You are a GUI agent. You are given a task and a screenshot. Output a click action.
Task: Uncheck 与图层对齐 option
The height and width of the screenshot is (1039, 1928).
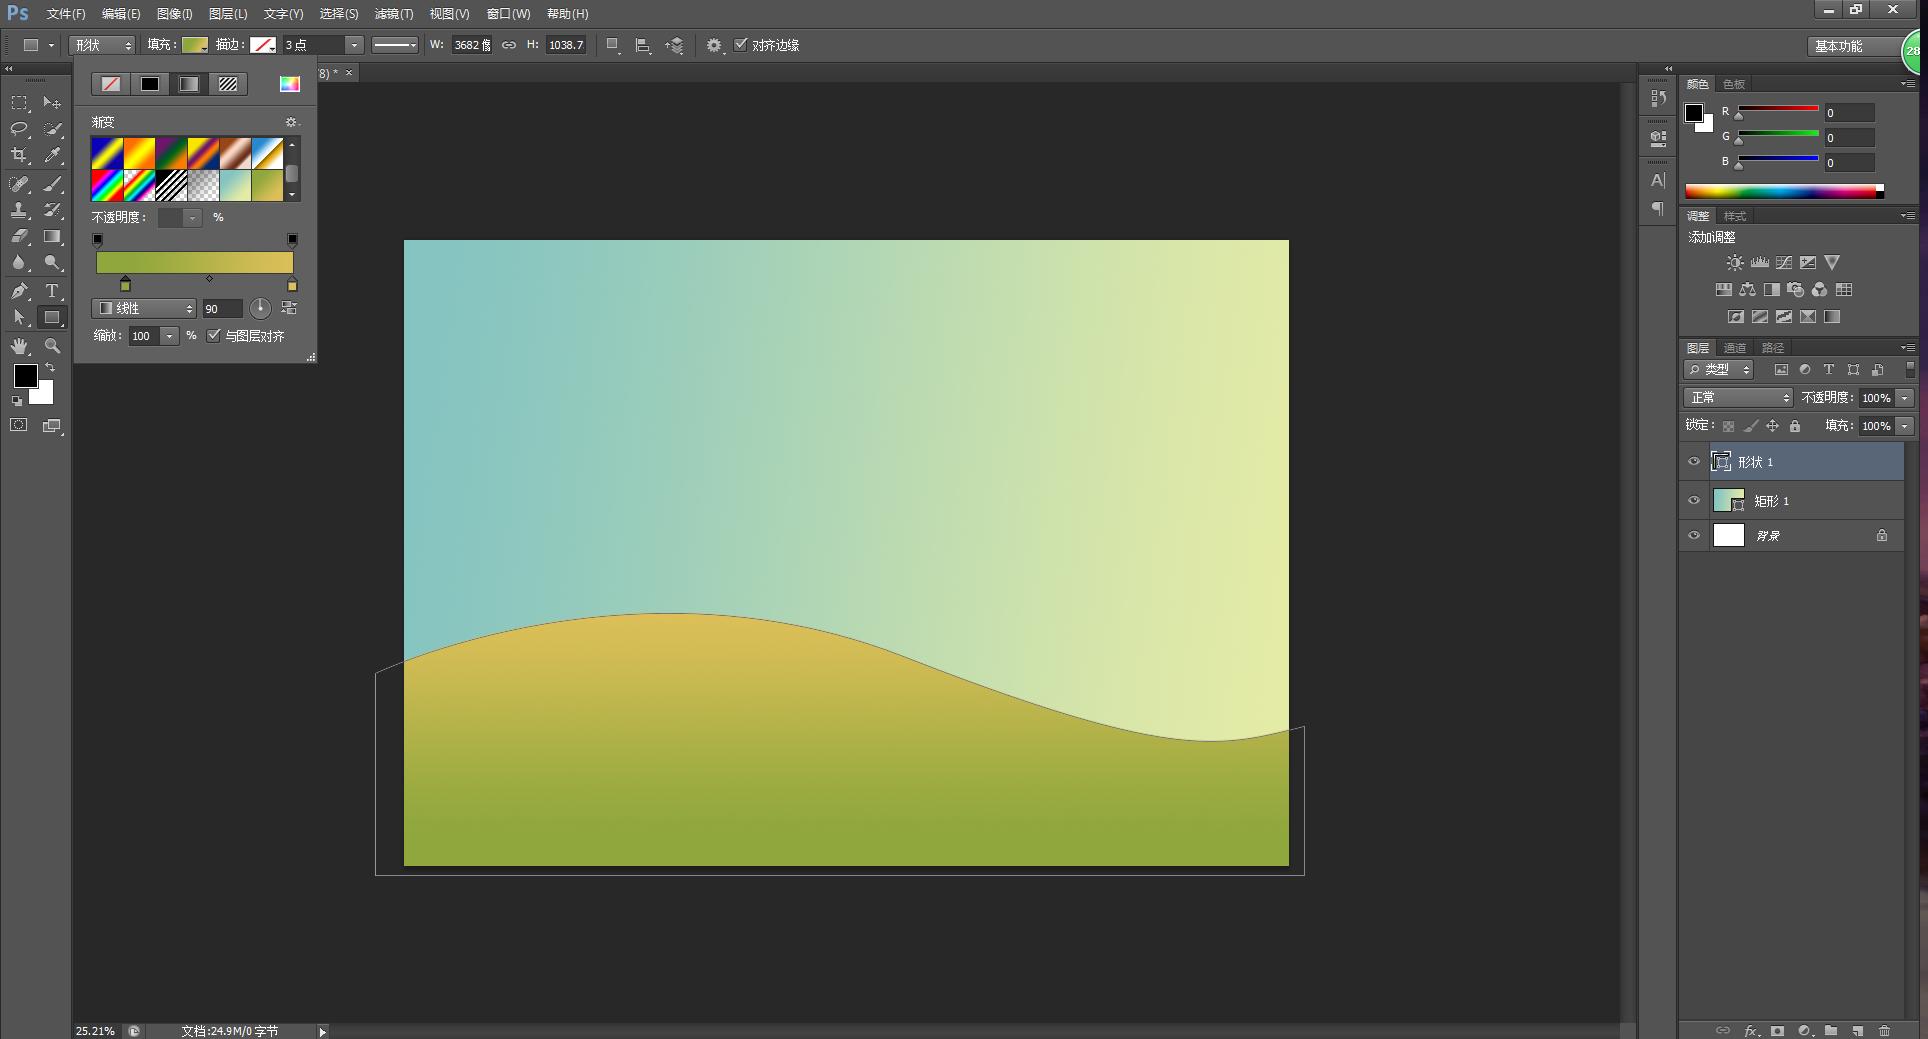coord(213,336)
